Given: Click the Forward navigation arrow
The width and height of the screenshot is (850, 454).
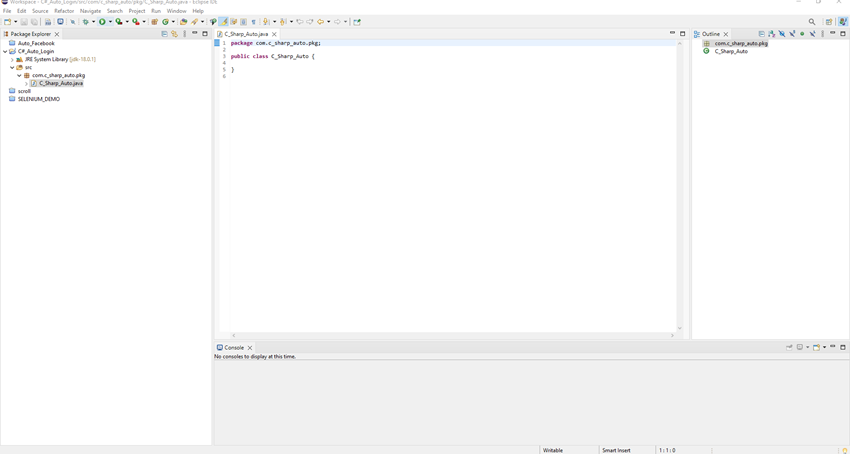Looking at the screenshot, I should (x=337, y=22).
